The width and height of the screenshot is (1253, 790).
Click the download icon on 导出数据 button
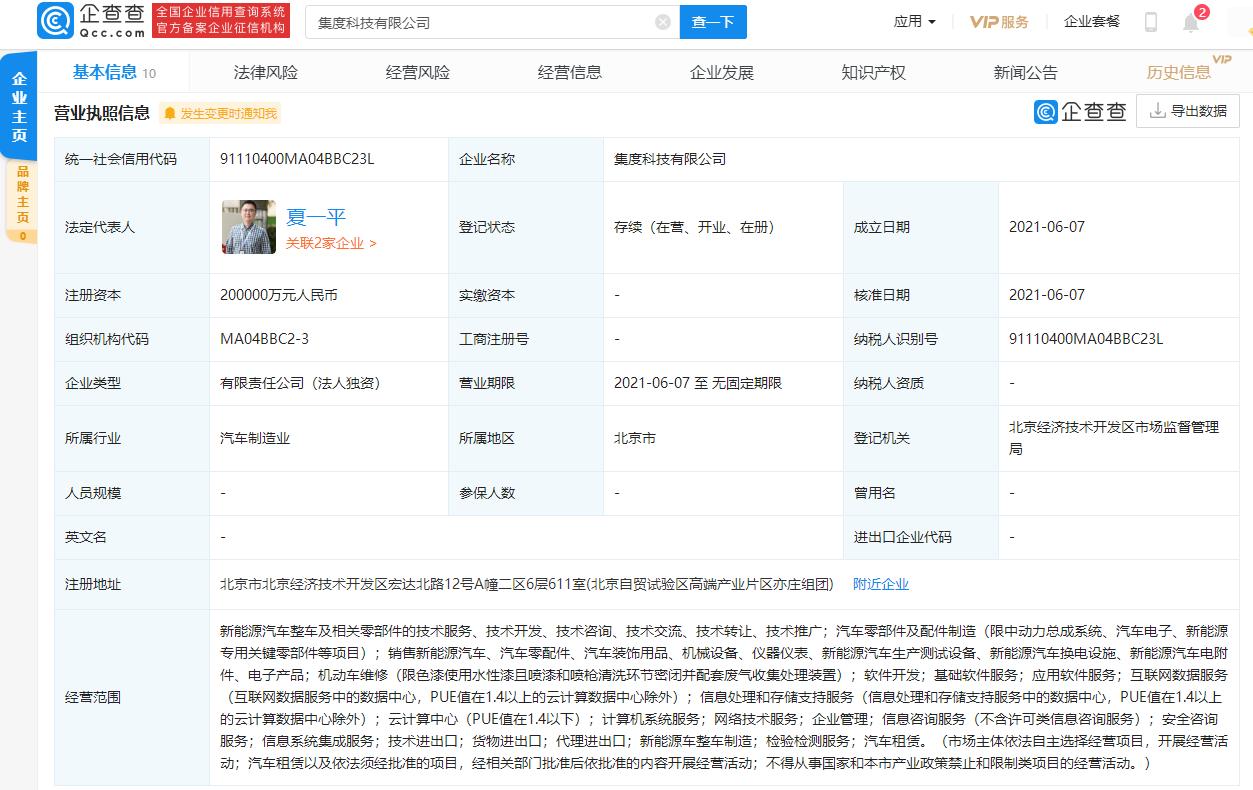click(x=1155, y=111)
